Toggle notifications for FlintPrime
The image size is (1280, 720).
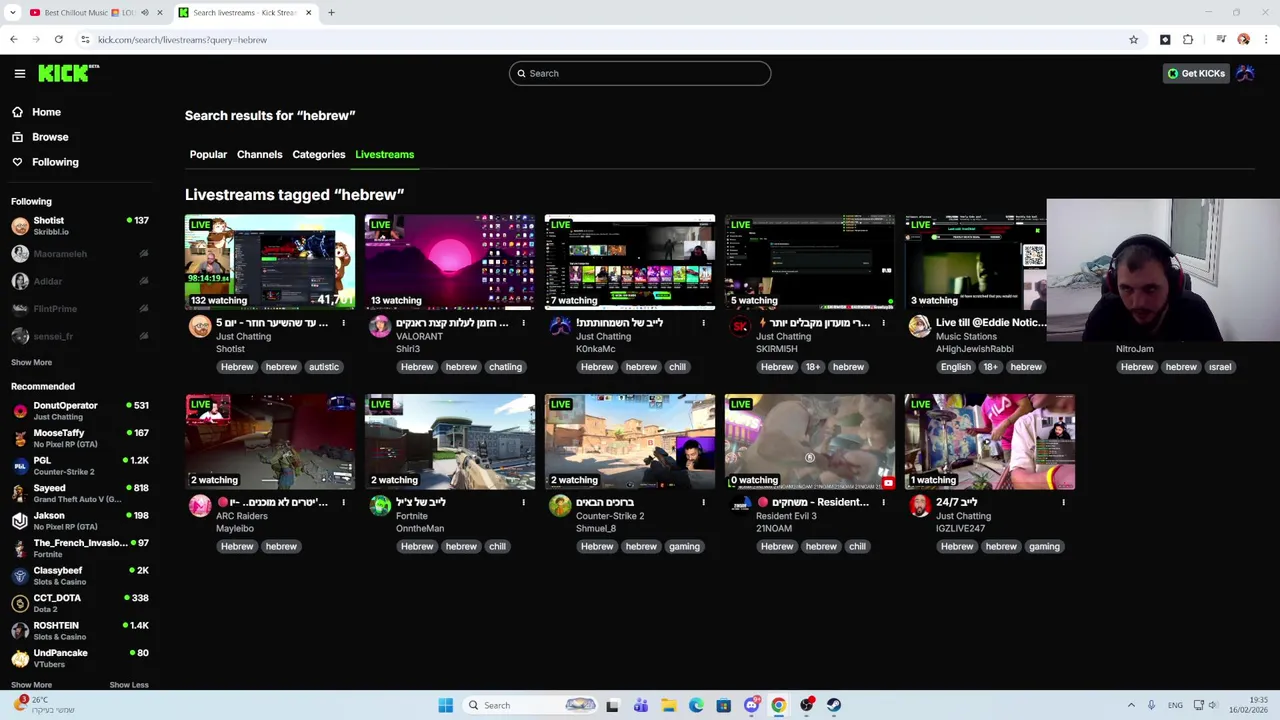click(x=143, y=309)
